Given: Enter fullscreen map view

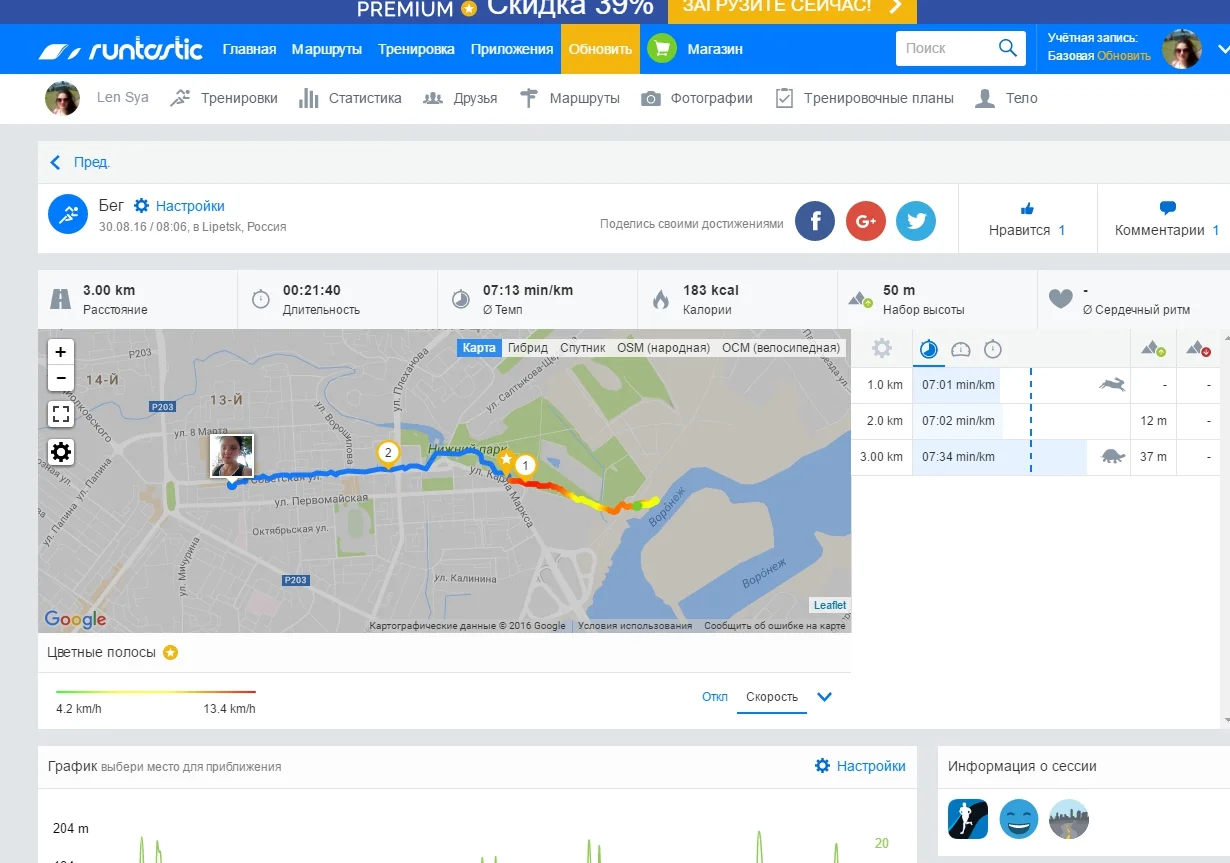Looking at the screenshot, I should [x=61, y=414].
